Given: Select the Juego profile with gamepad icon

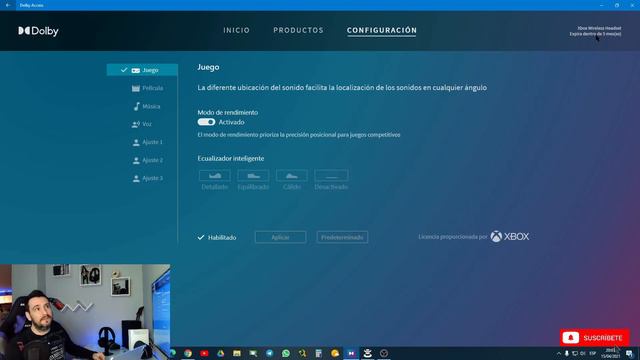Looking at the screenshot, I should [142, 70].
